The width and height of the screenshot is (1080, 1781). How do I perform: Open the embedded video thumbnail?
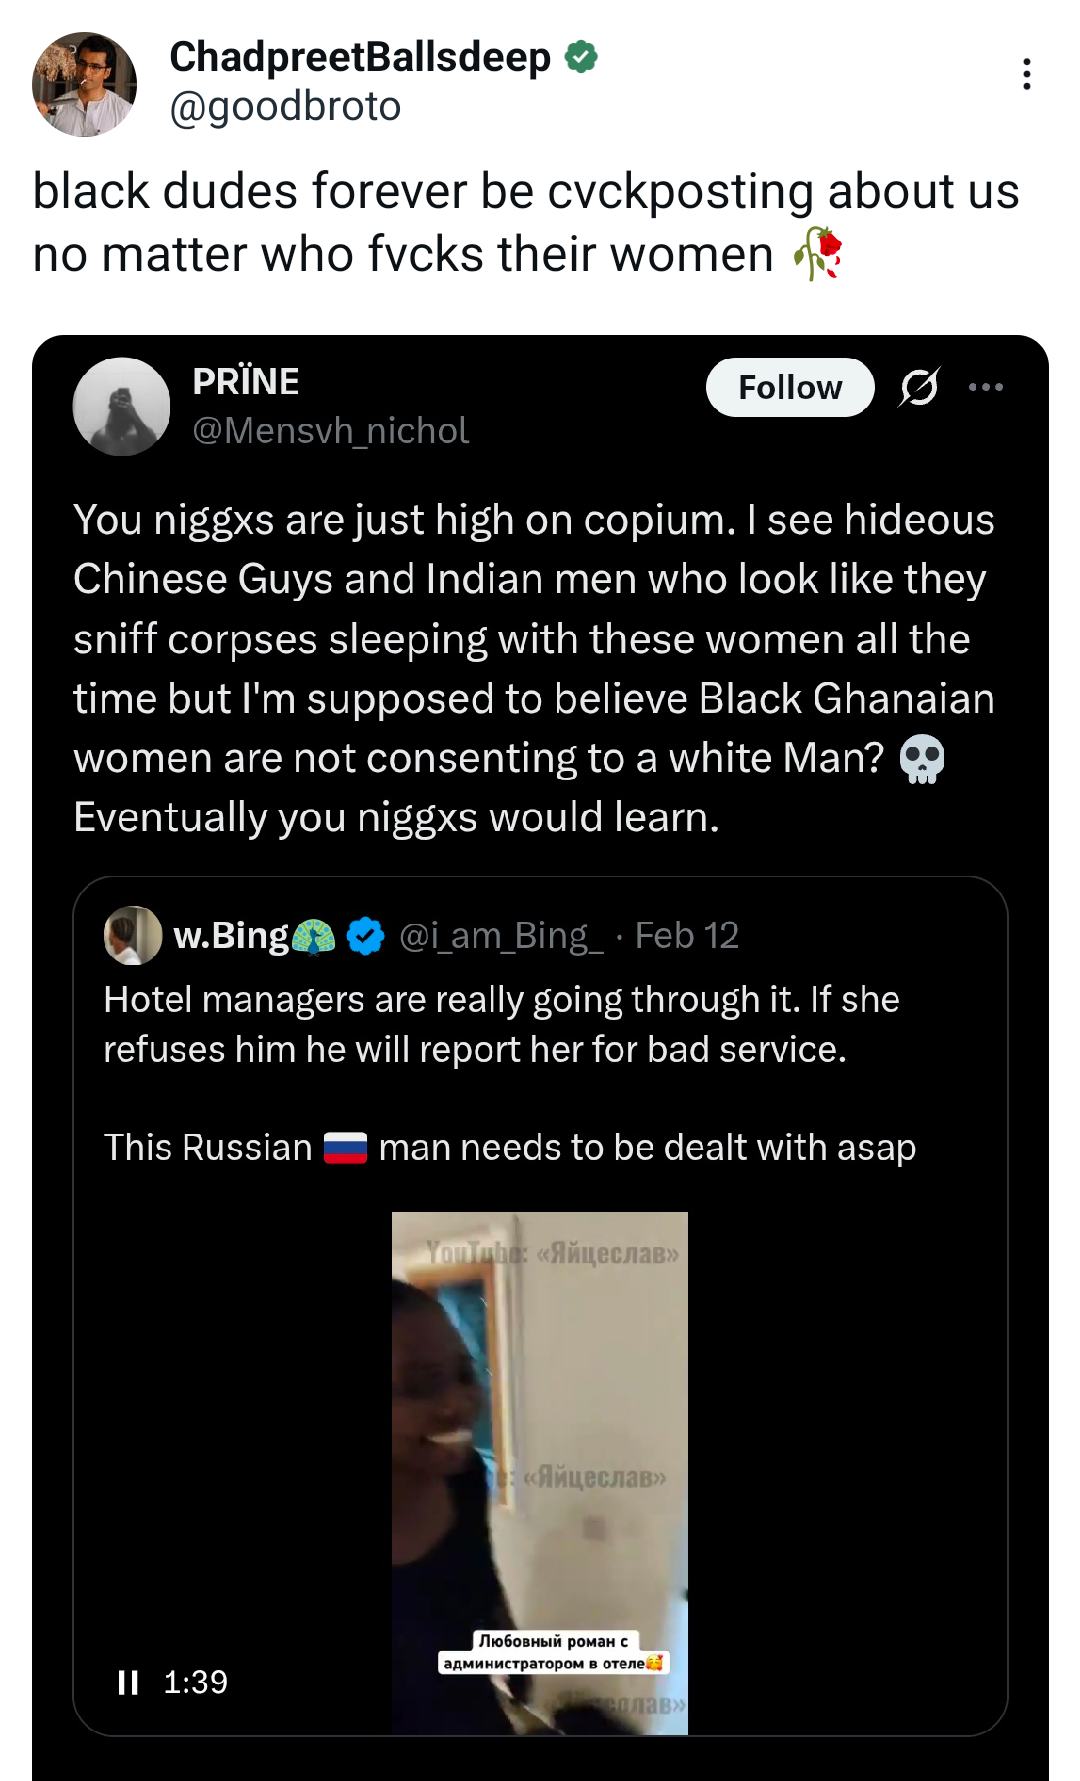point(539,1472)
